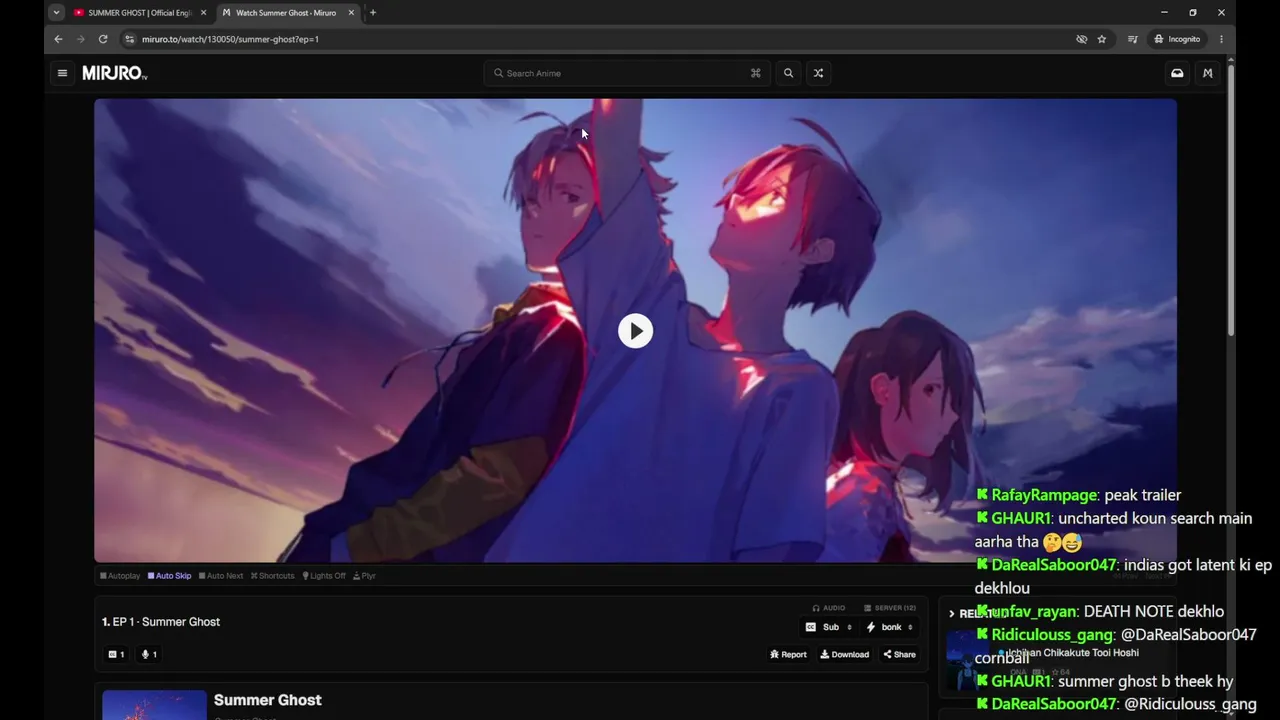This screenshot has height=720, width=1280.
Task: Switch to the SUMMER GHOST YouTube tab
Action: (x=139, y=13)
